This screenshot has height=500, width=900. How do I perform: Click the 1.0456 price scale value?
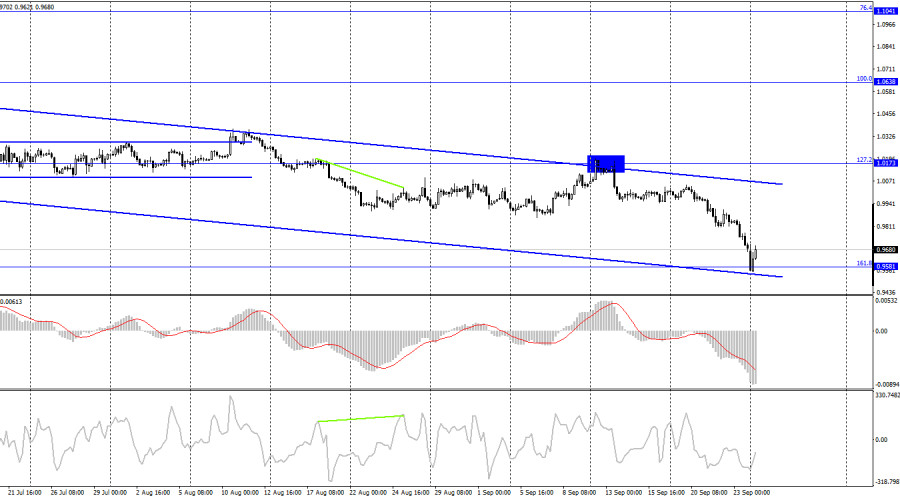[886, 114]
